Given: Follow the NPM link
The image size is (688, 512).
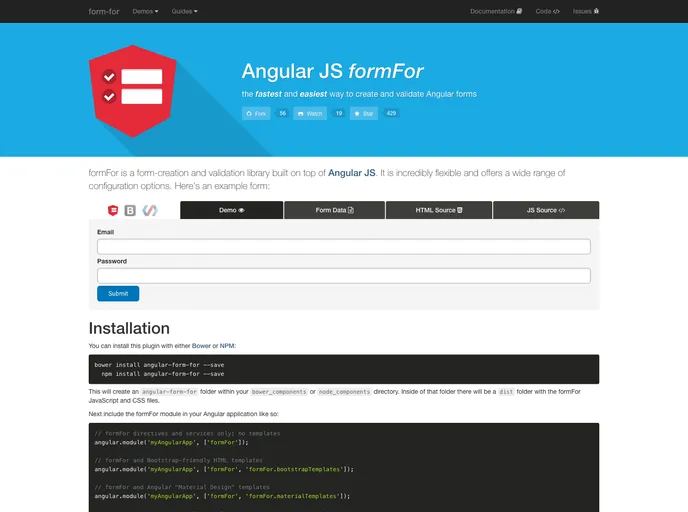Looking at the screenshot, I should [227, 346].
